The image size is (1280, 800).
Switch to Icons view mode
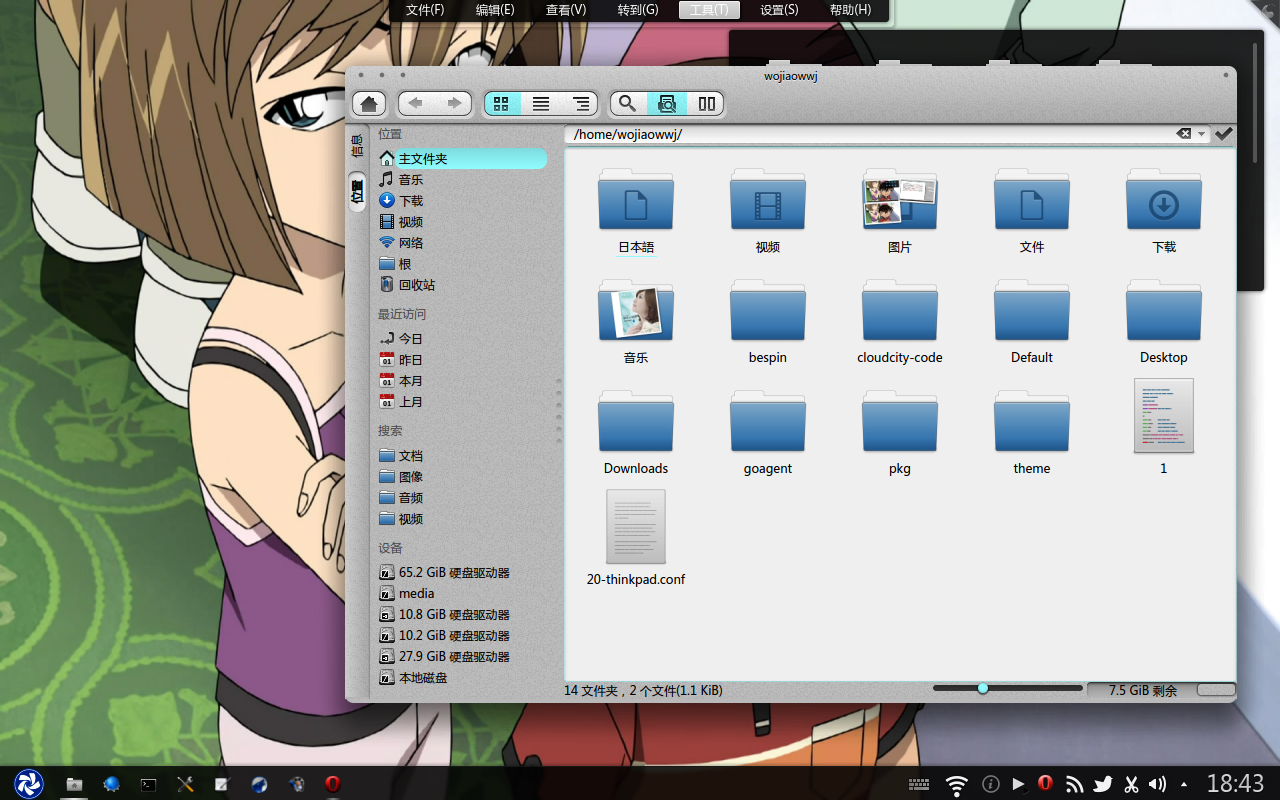pos(502,103)
